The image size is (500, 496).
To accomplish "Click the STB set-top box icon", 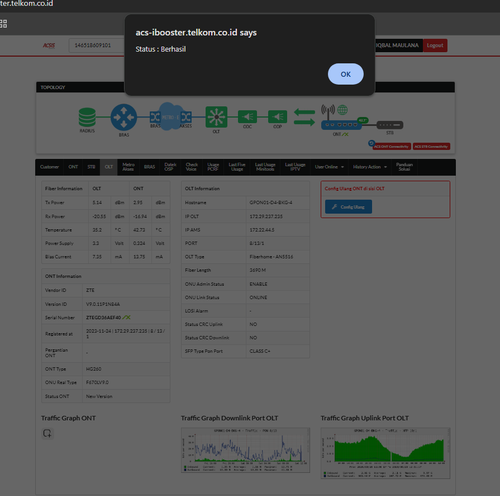I will (390, 125).
